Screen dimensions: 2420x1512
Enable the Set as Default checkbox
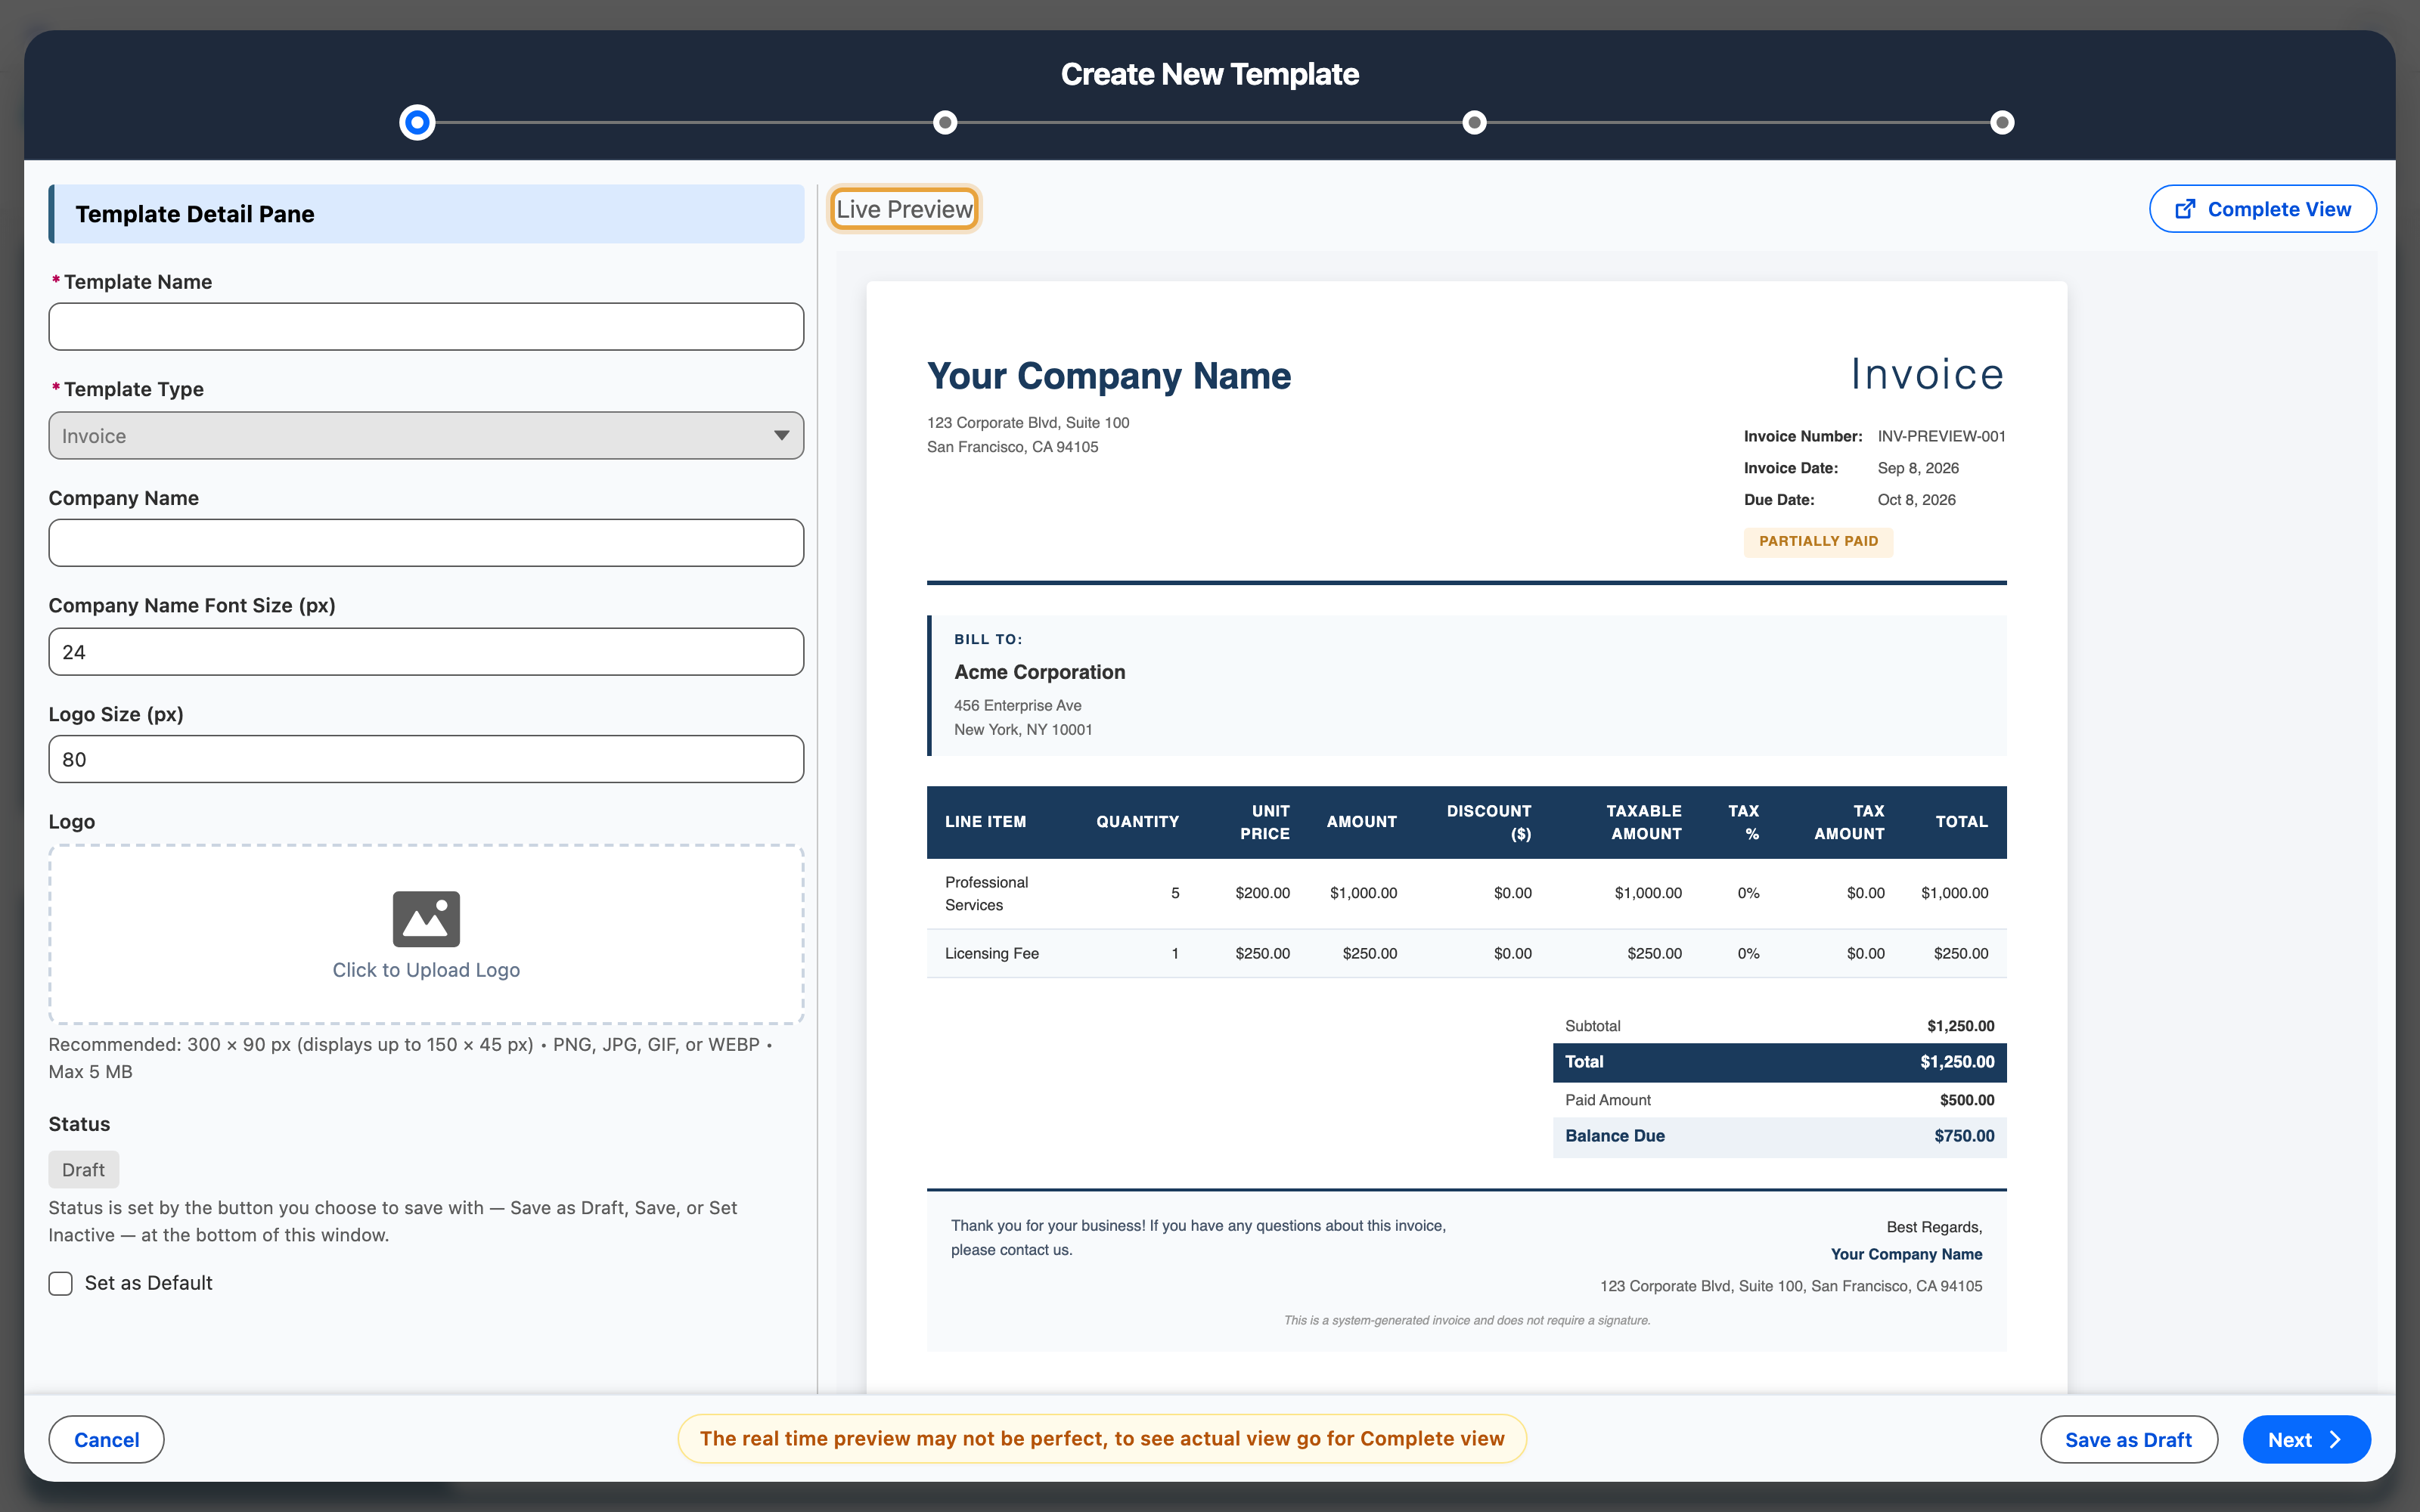pyautogui.click(x=61, y=1283)
